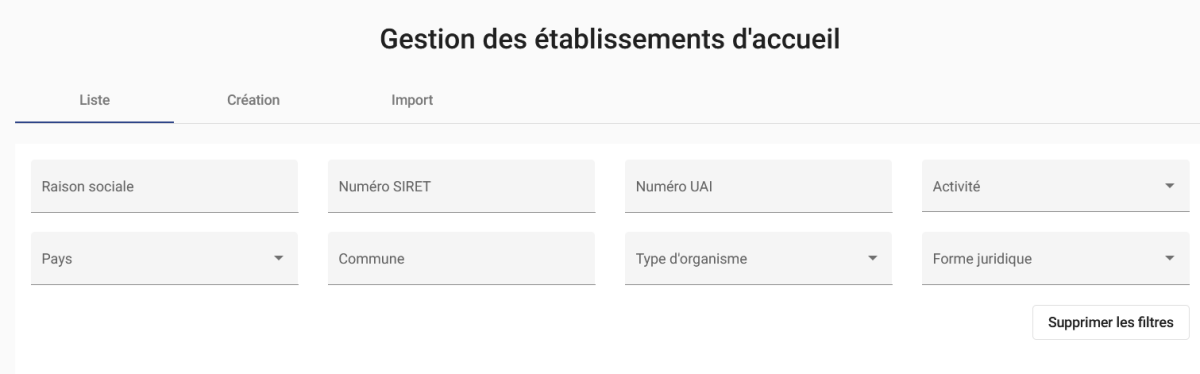Click the blue active indicator under Liste
This screenshot has height=374, width=1200.
pos(94,122)
